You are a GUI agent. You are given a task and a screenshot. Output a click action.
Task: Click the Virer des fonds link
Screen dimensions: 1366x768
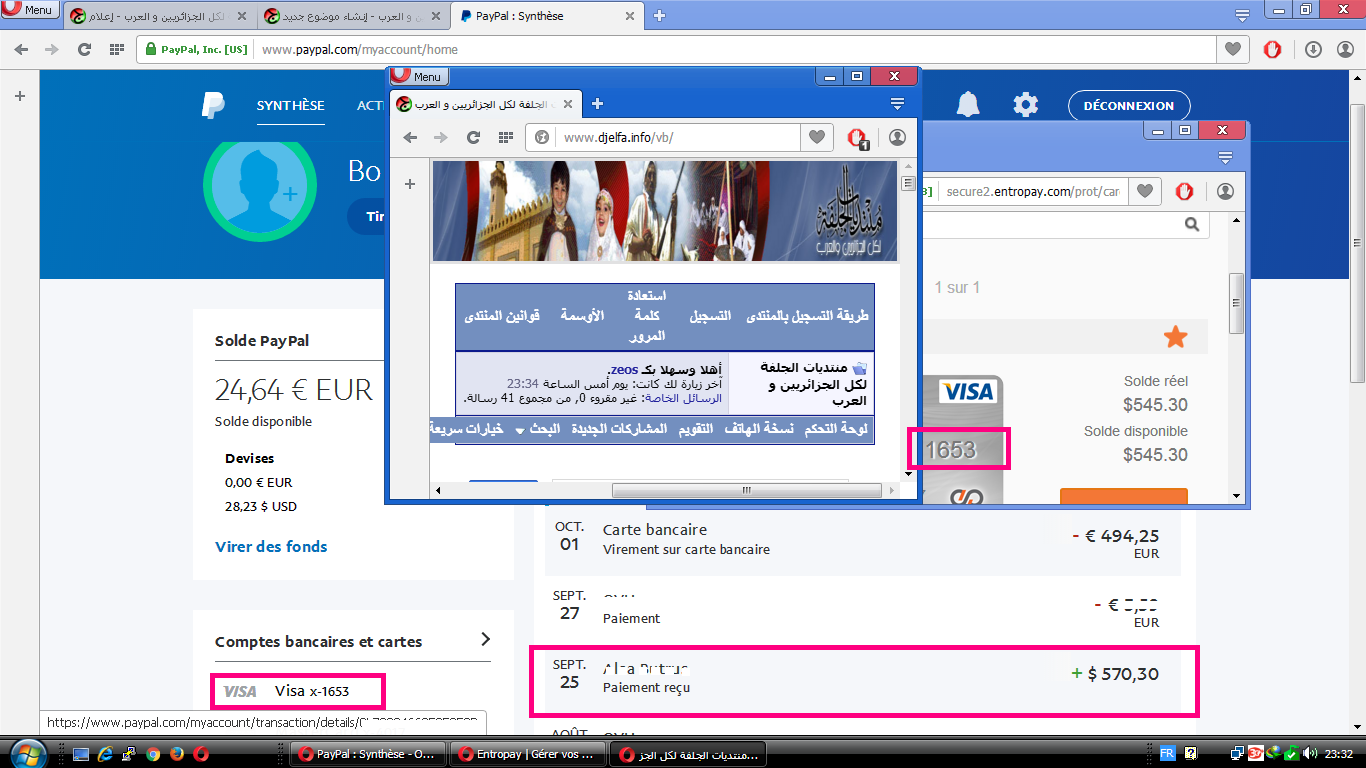click(x=271, y=546)
